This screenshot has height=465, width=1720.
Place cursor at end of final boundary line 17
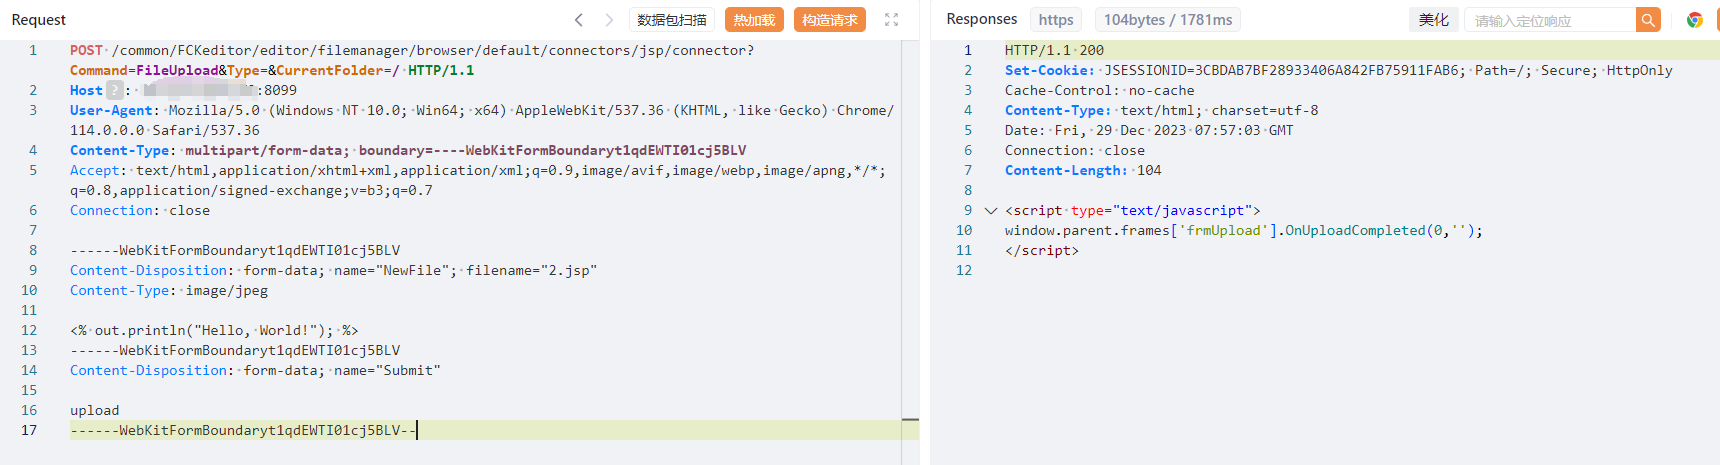pos(417,430)
